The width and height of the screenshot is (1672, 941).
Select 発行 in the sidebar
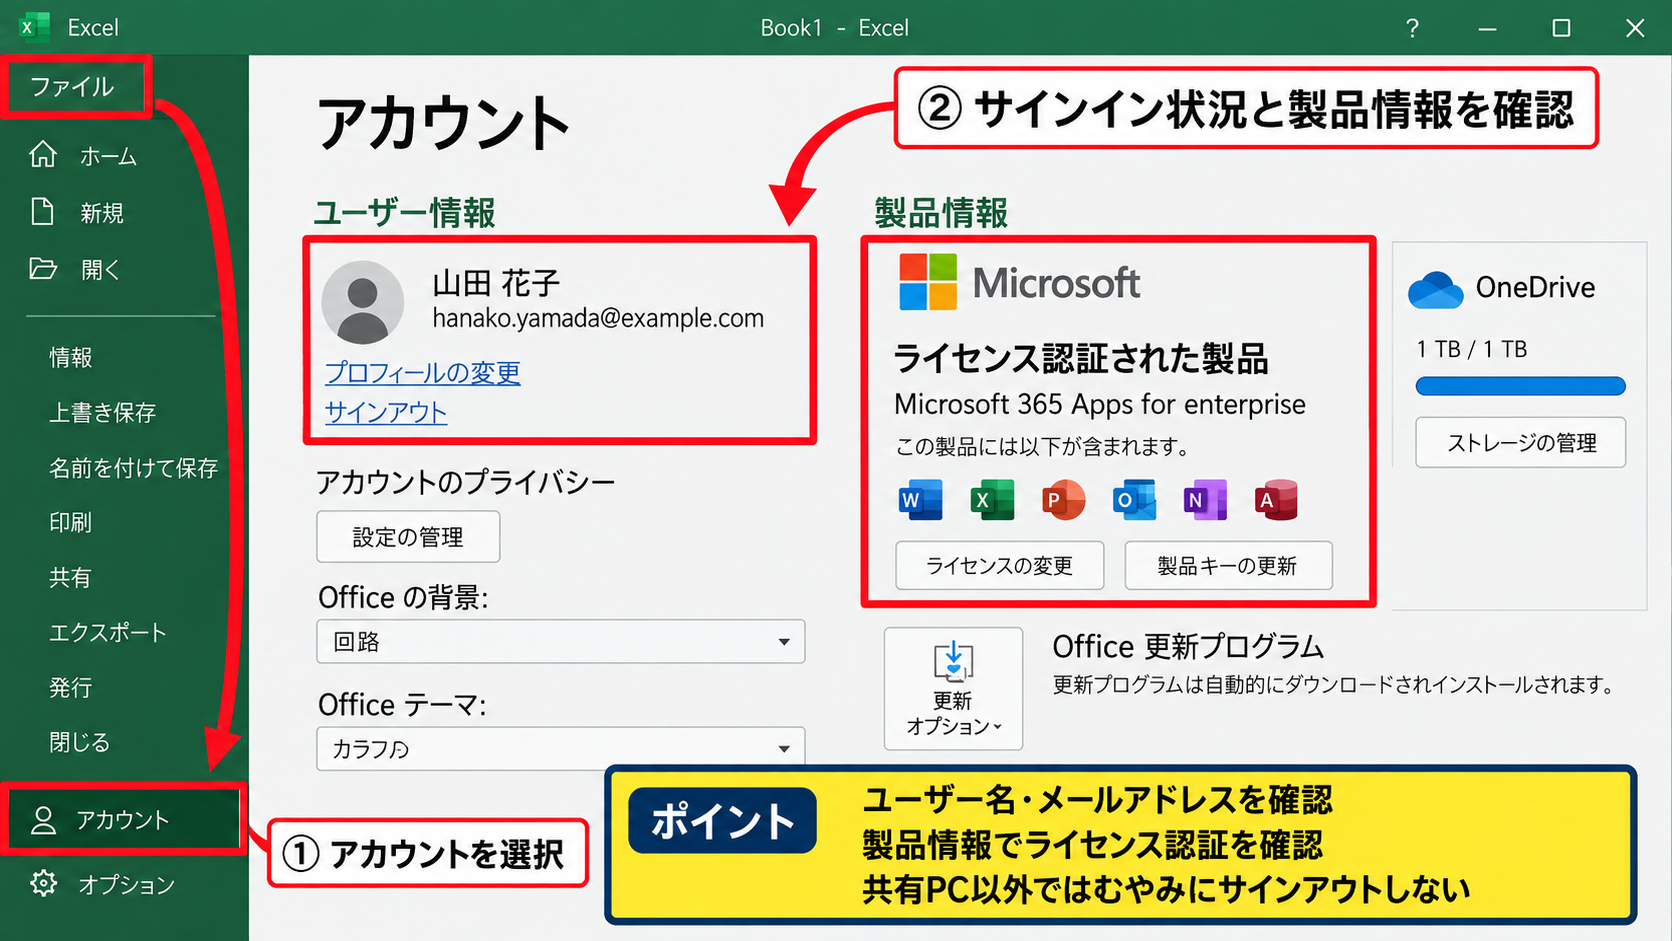[x=71, y=688]
